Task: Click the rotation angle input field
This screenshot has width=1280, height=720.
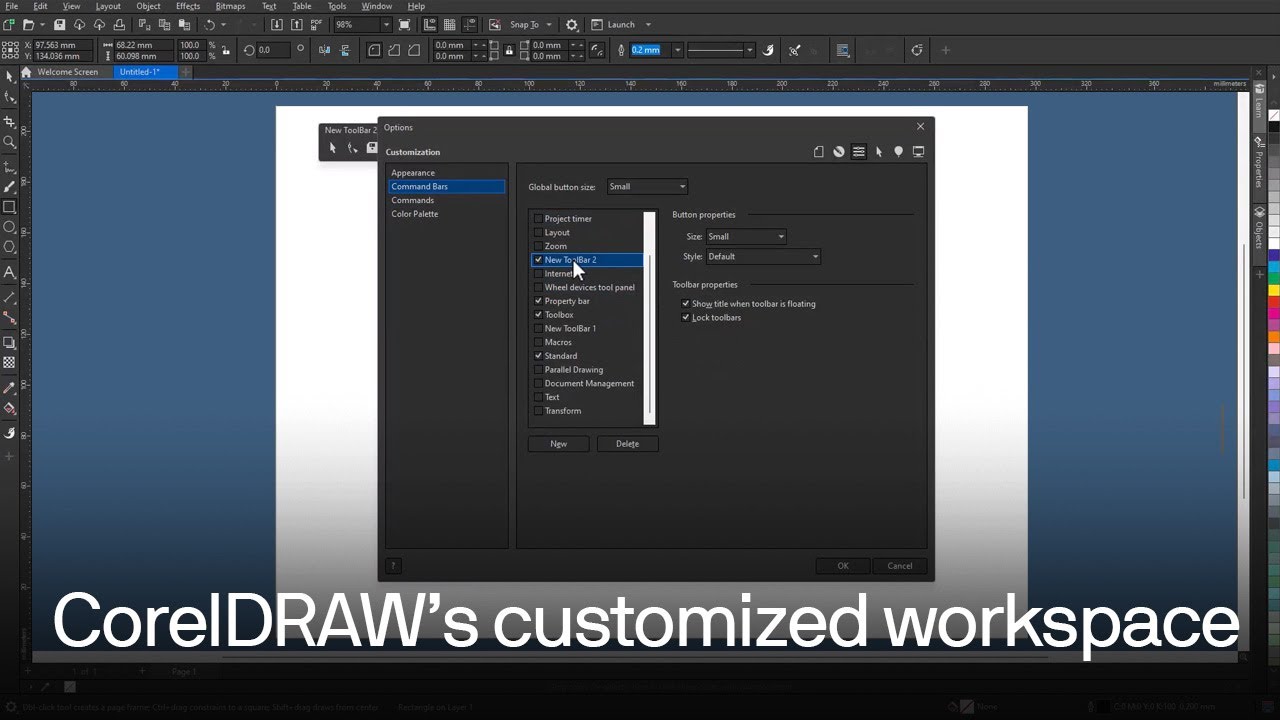Action: click(x=275, y=50)
